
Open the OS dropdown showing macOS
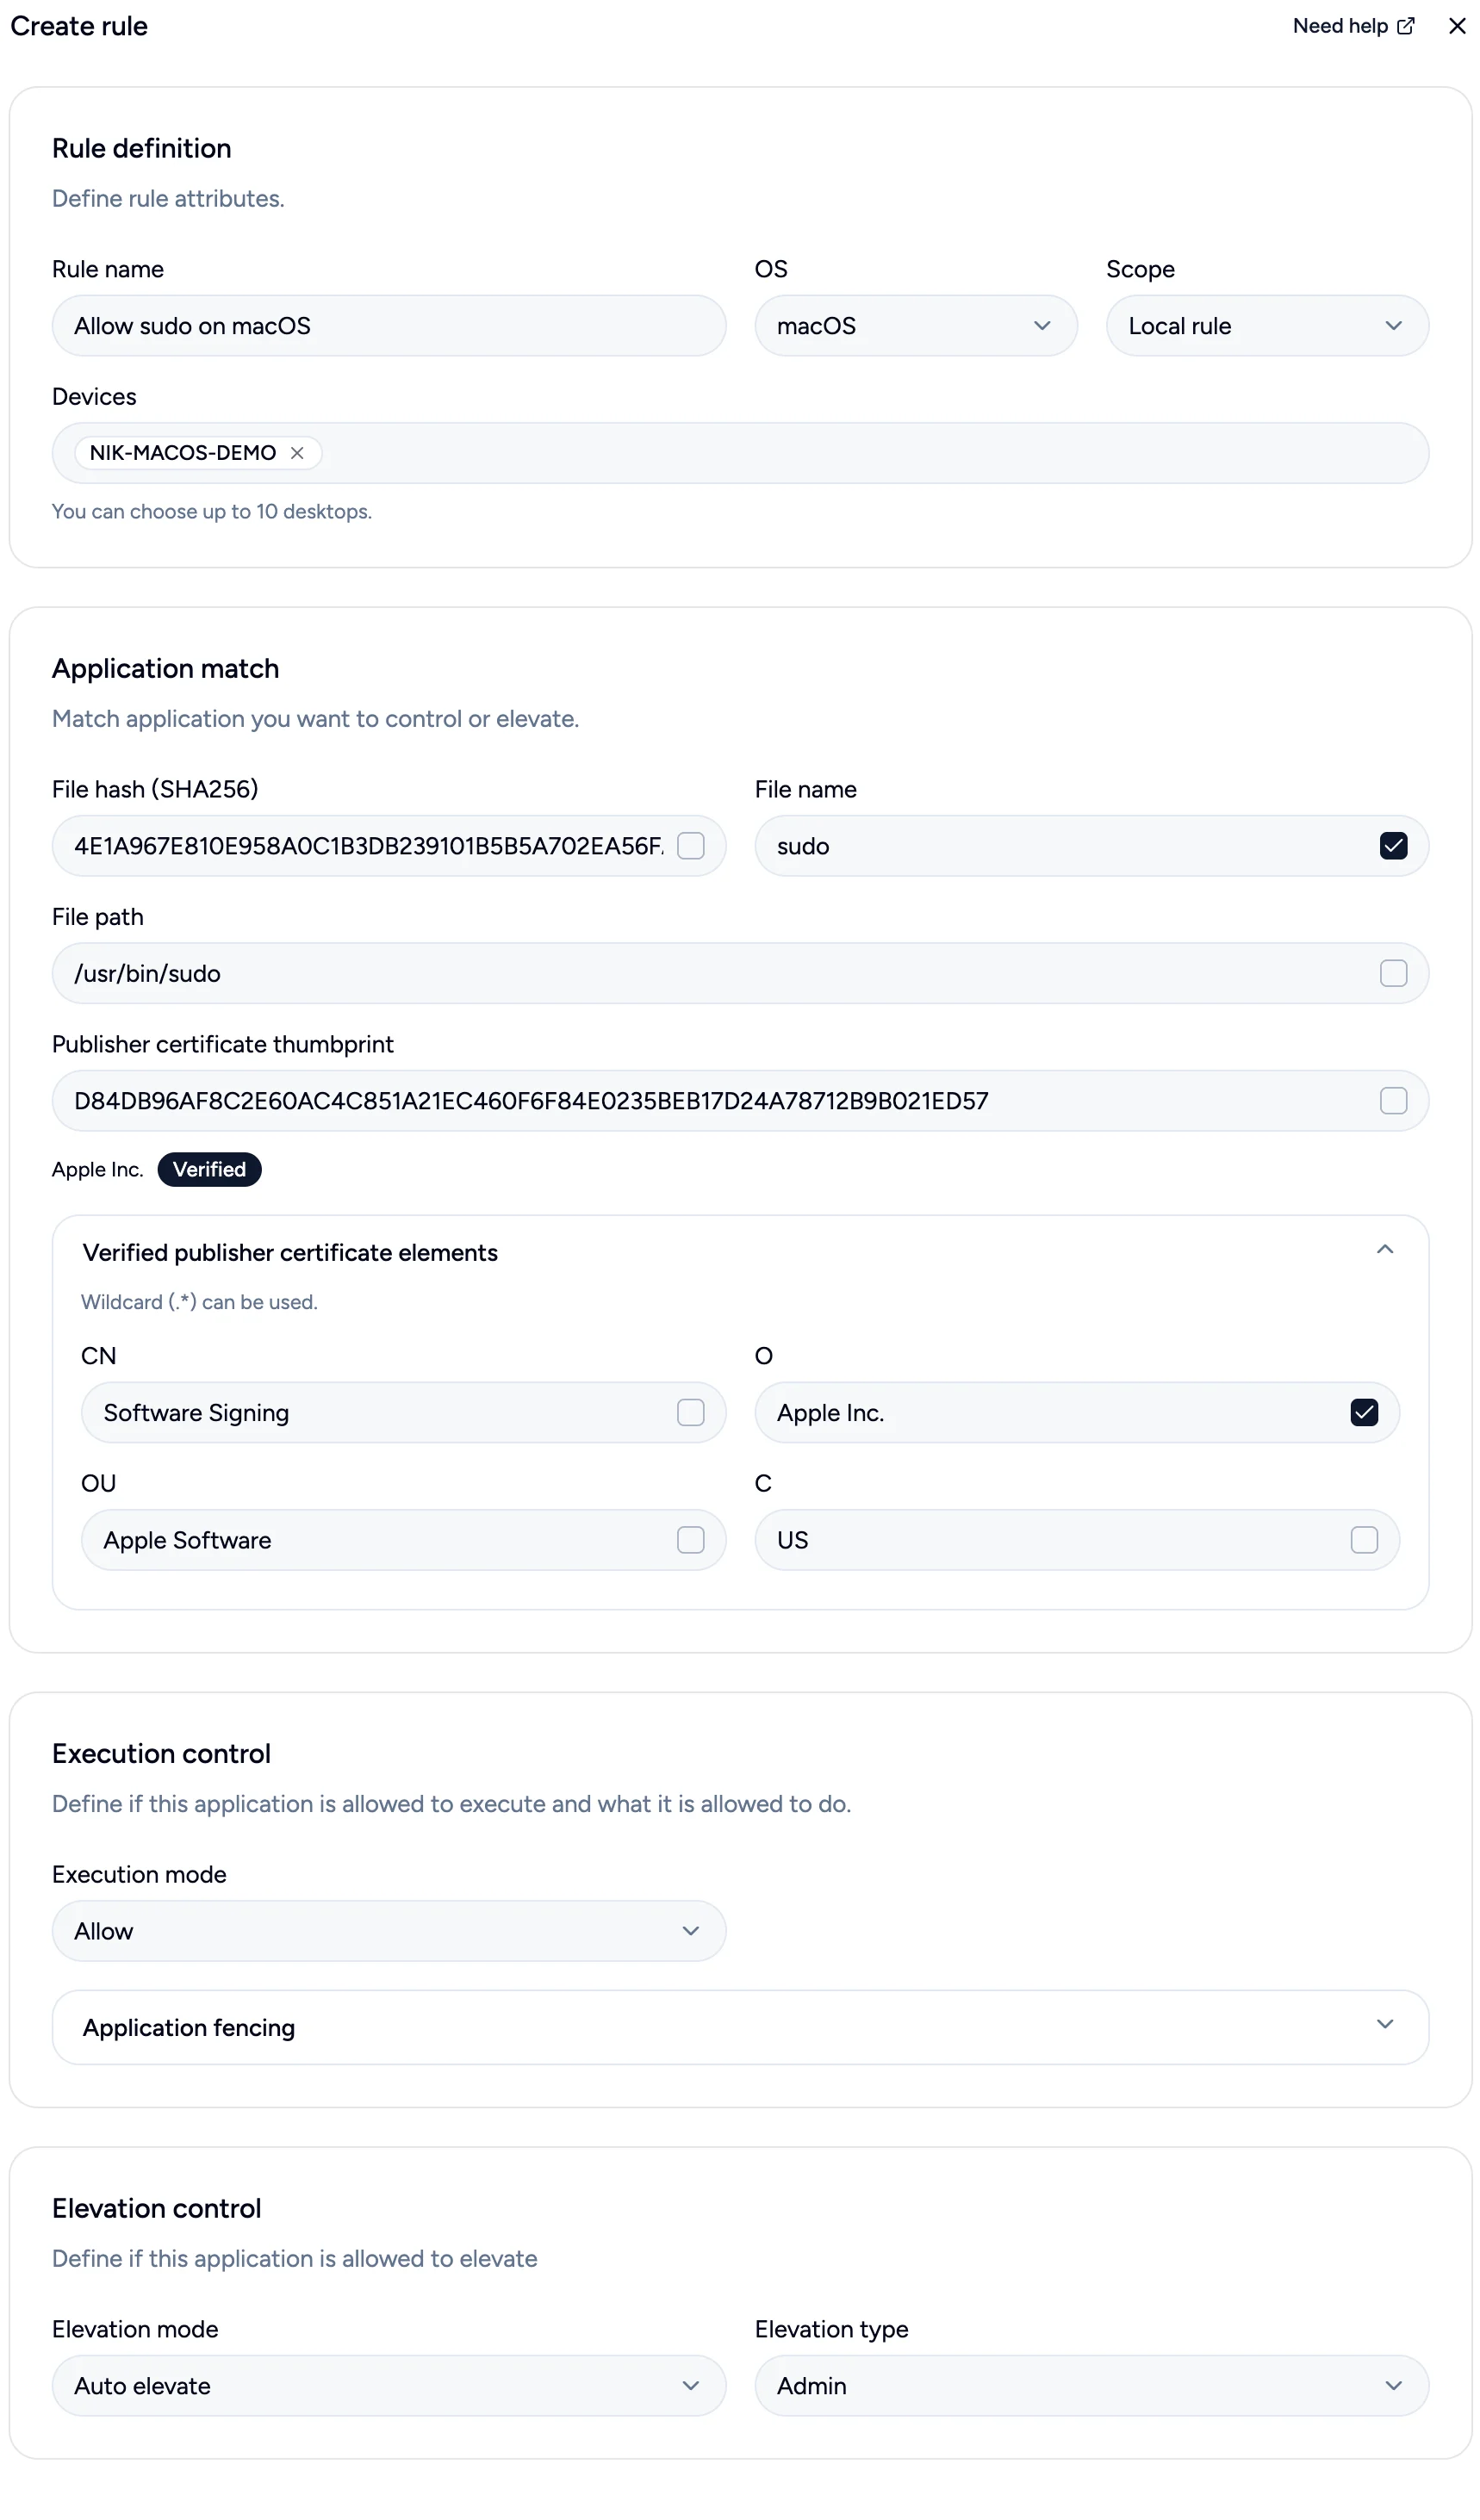tap(915, 326)
